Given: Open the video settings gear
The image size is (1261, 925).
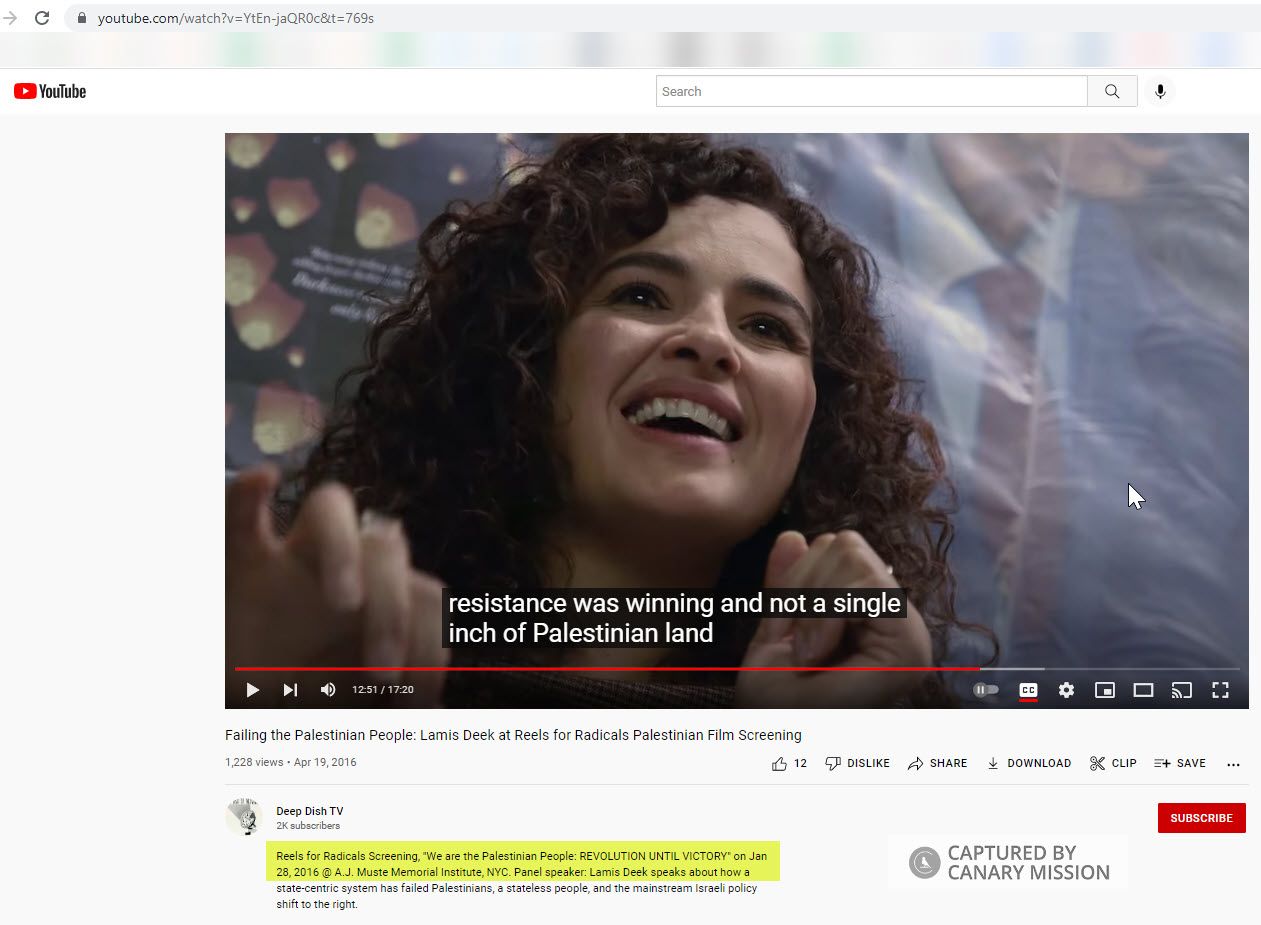Looking at the screenshot, I should [1067, 690].
